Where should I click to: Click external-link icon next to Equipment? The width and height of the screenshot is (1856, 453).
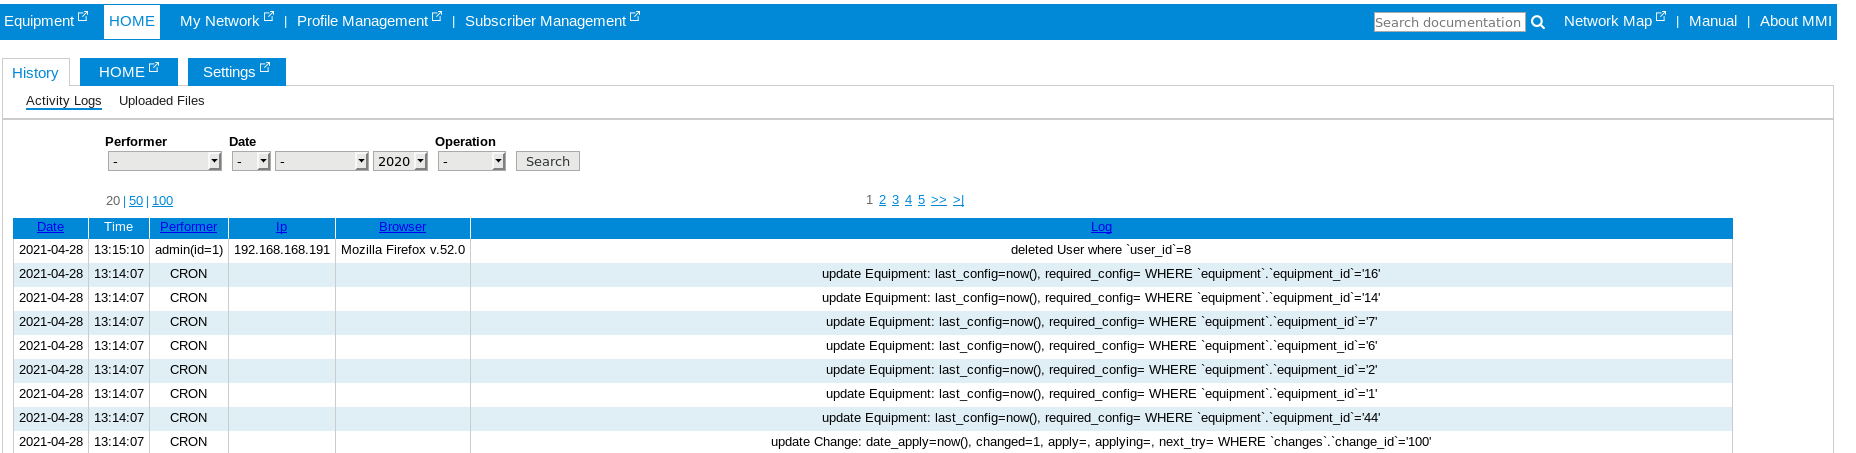(83, 16)
